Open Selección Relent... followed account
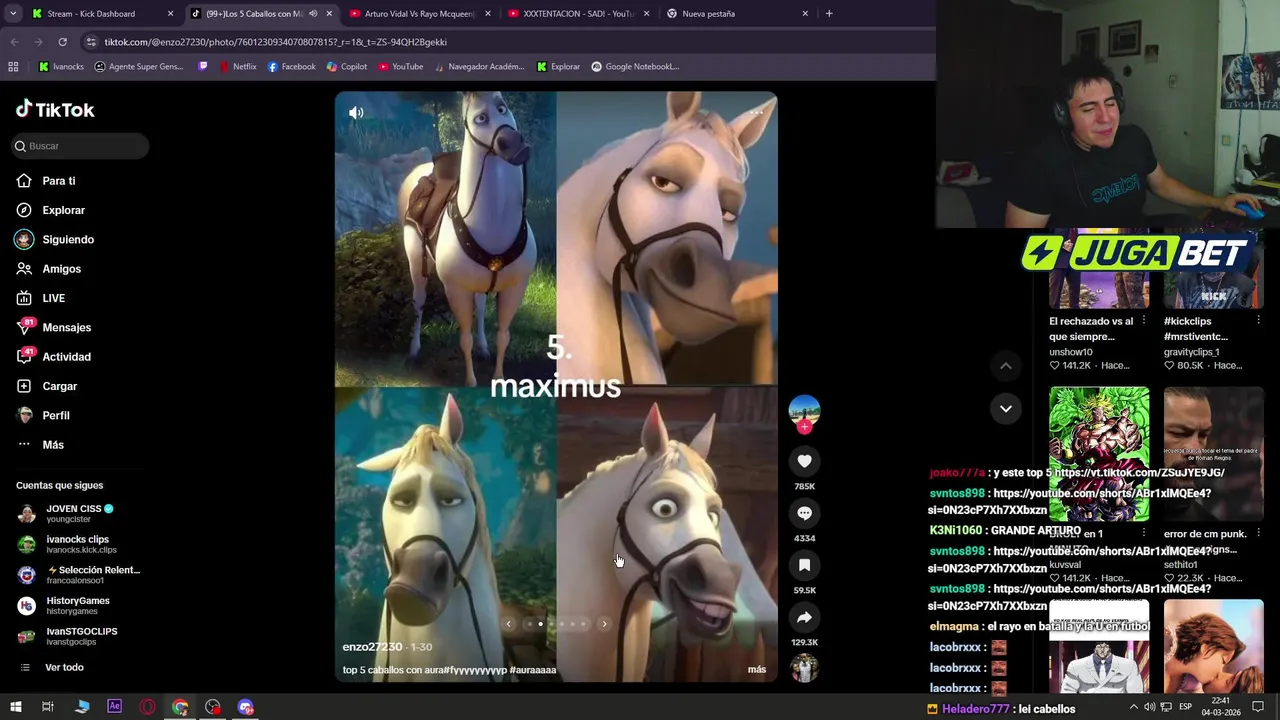 [78, 575]
